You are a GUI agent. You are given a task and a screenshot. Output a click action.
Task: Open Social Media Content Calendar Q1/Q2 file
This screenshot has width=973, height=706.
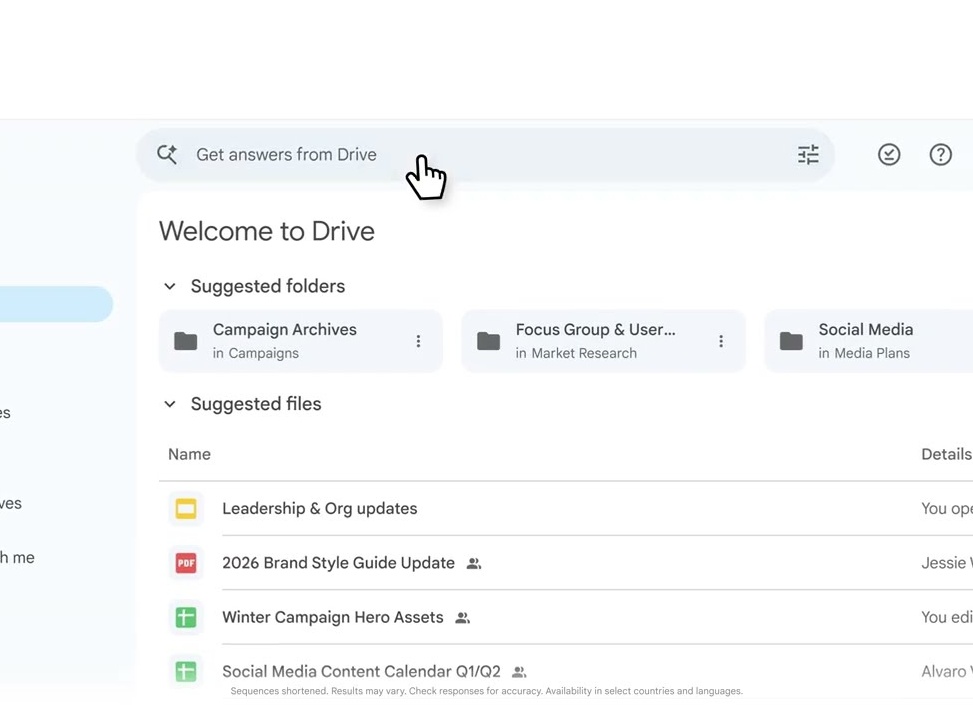click(361, 671)
